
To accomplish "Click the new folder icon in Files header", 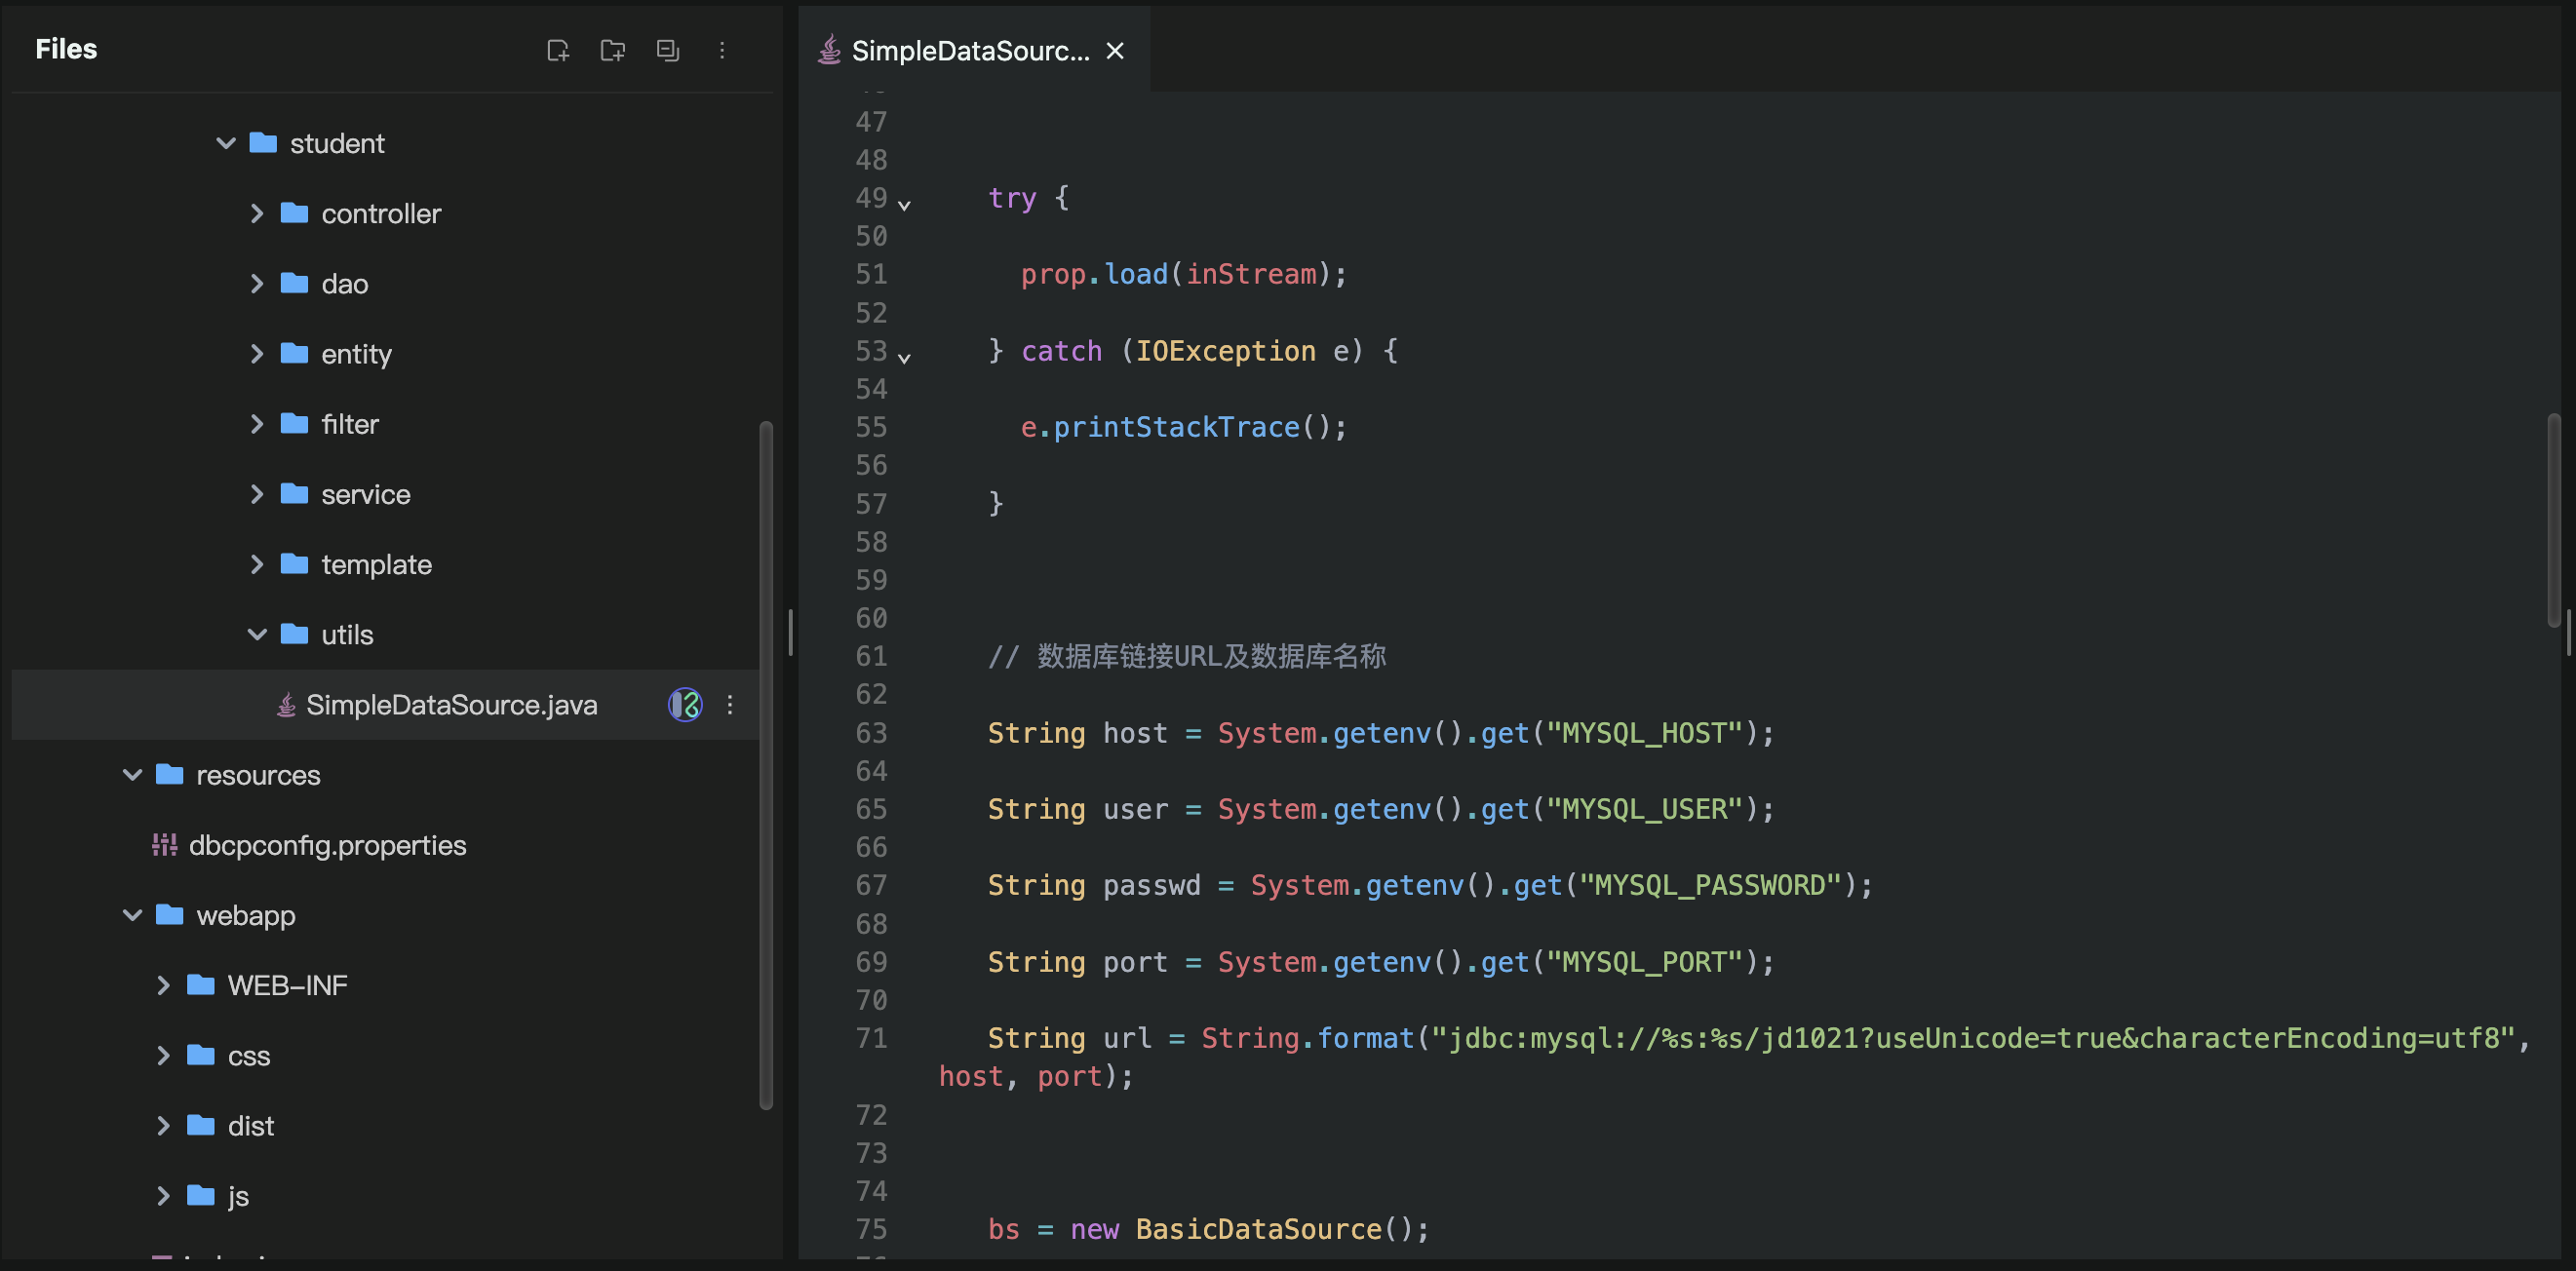I will click(x=613, y=50).
